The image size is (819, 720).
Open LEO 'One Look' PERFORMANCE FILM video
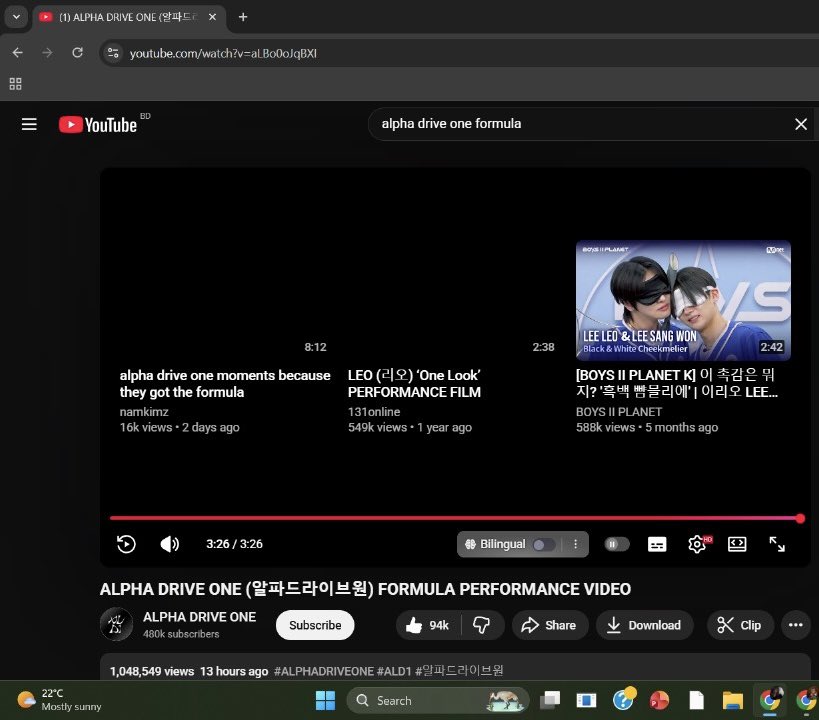pos(414,384)
